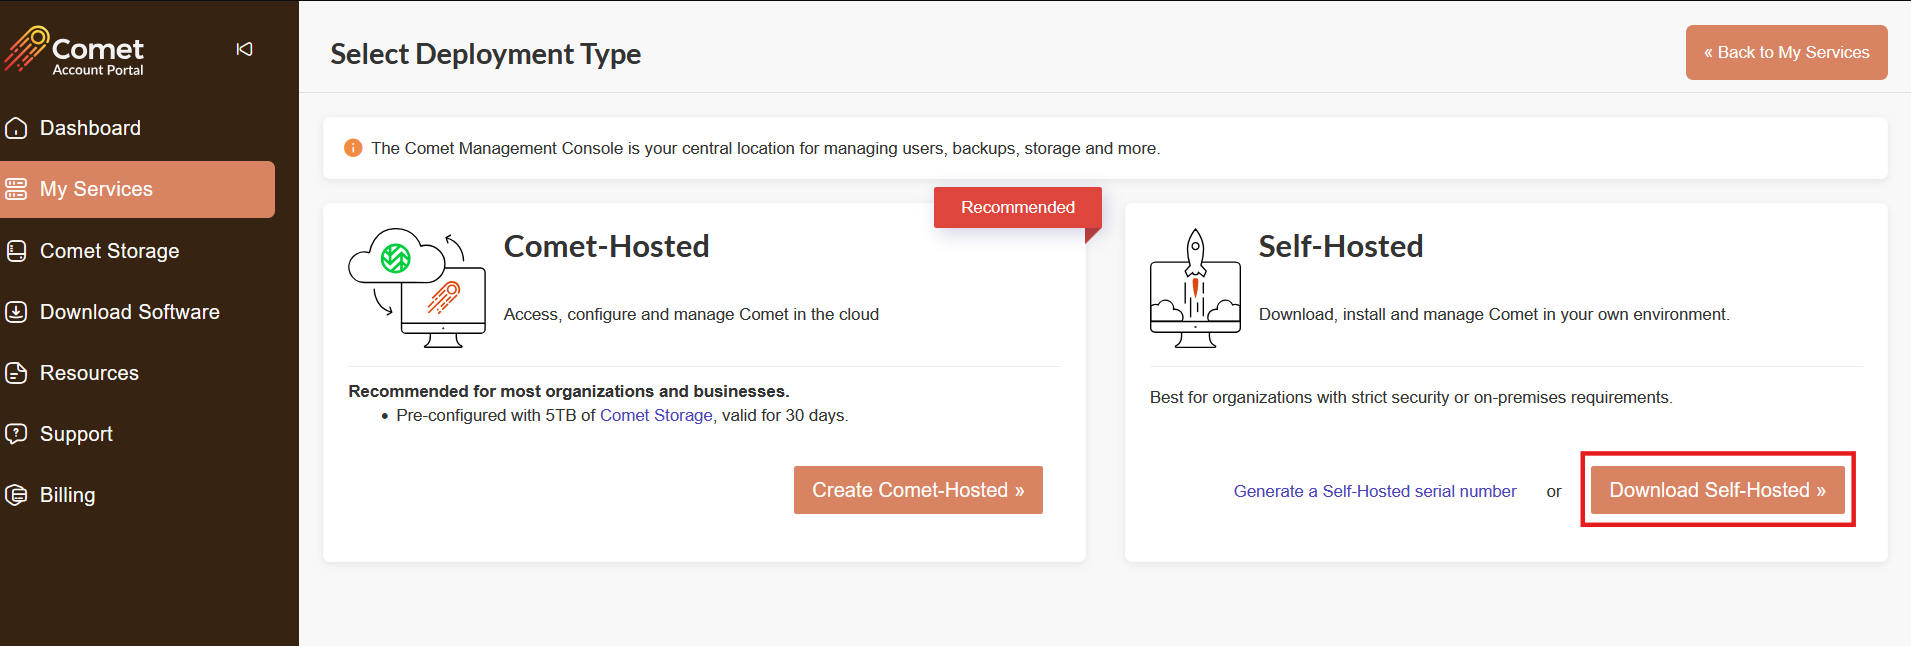Click the My Services server icon
This screenshot has width=1911, height=646.
[16, 189]
